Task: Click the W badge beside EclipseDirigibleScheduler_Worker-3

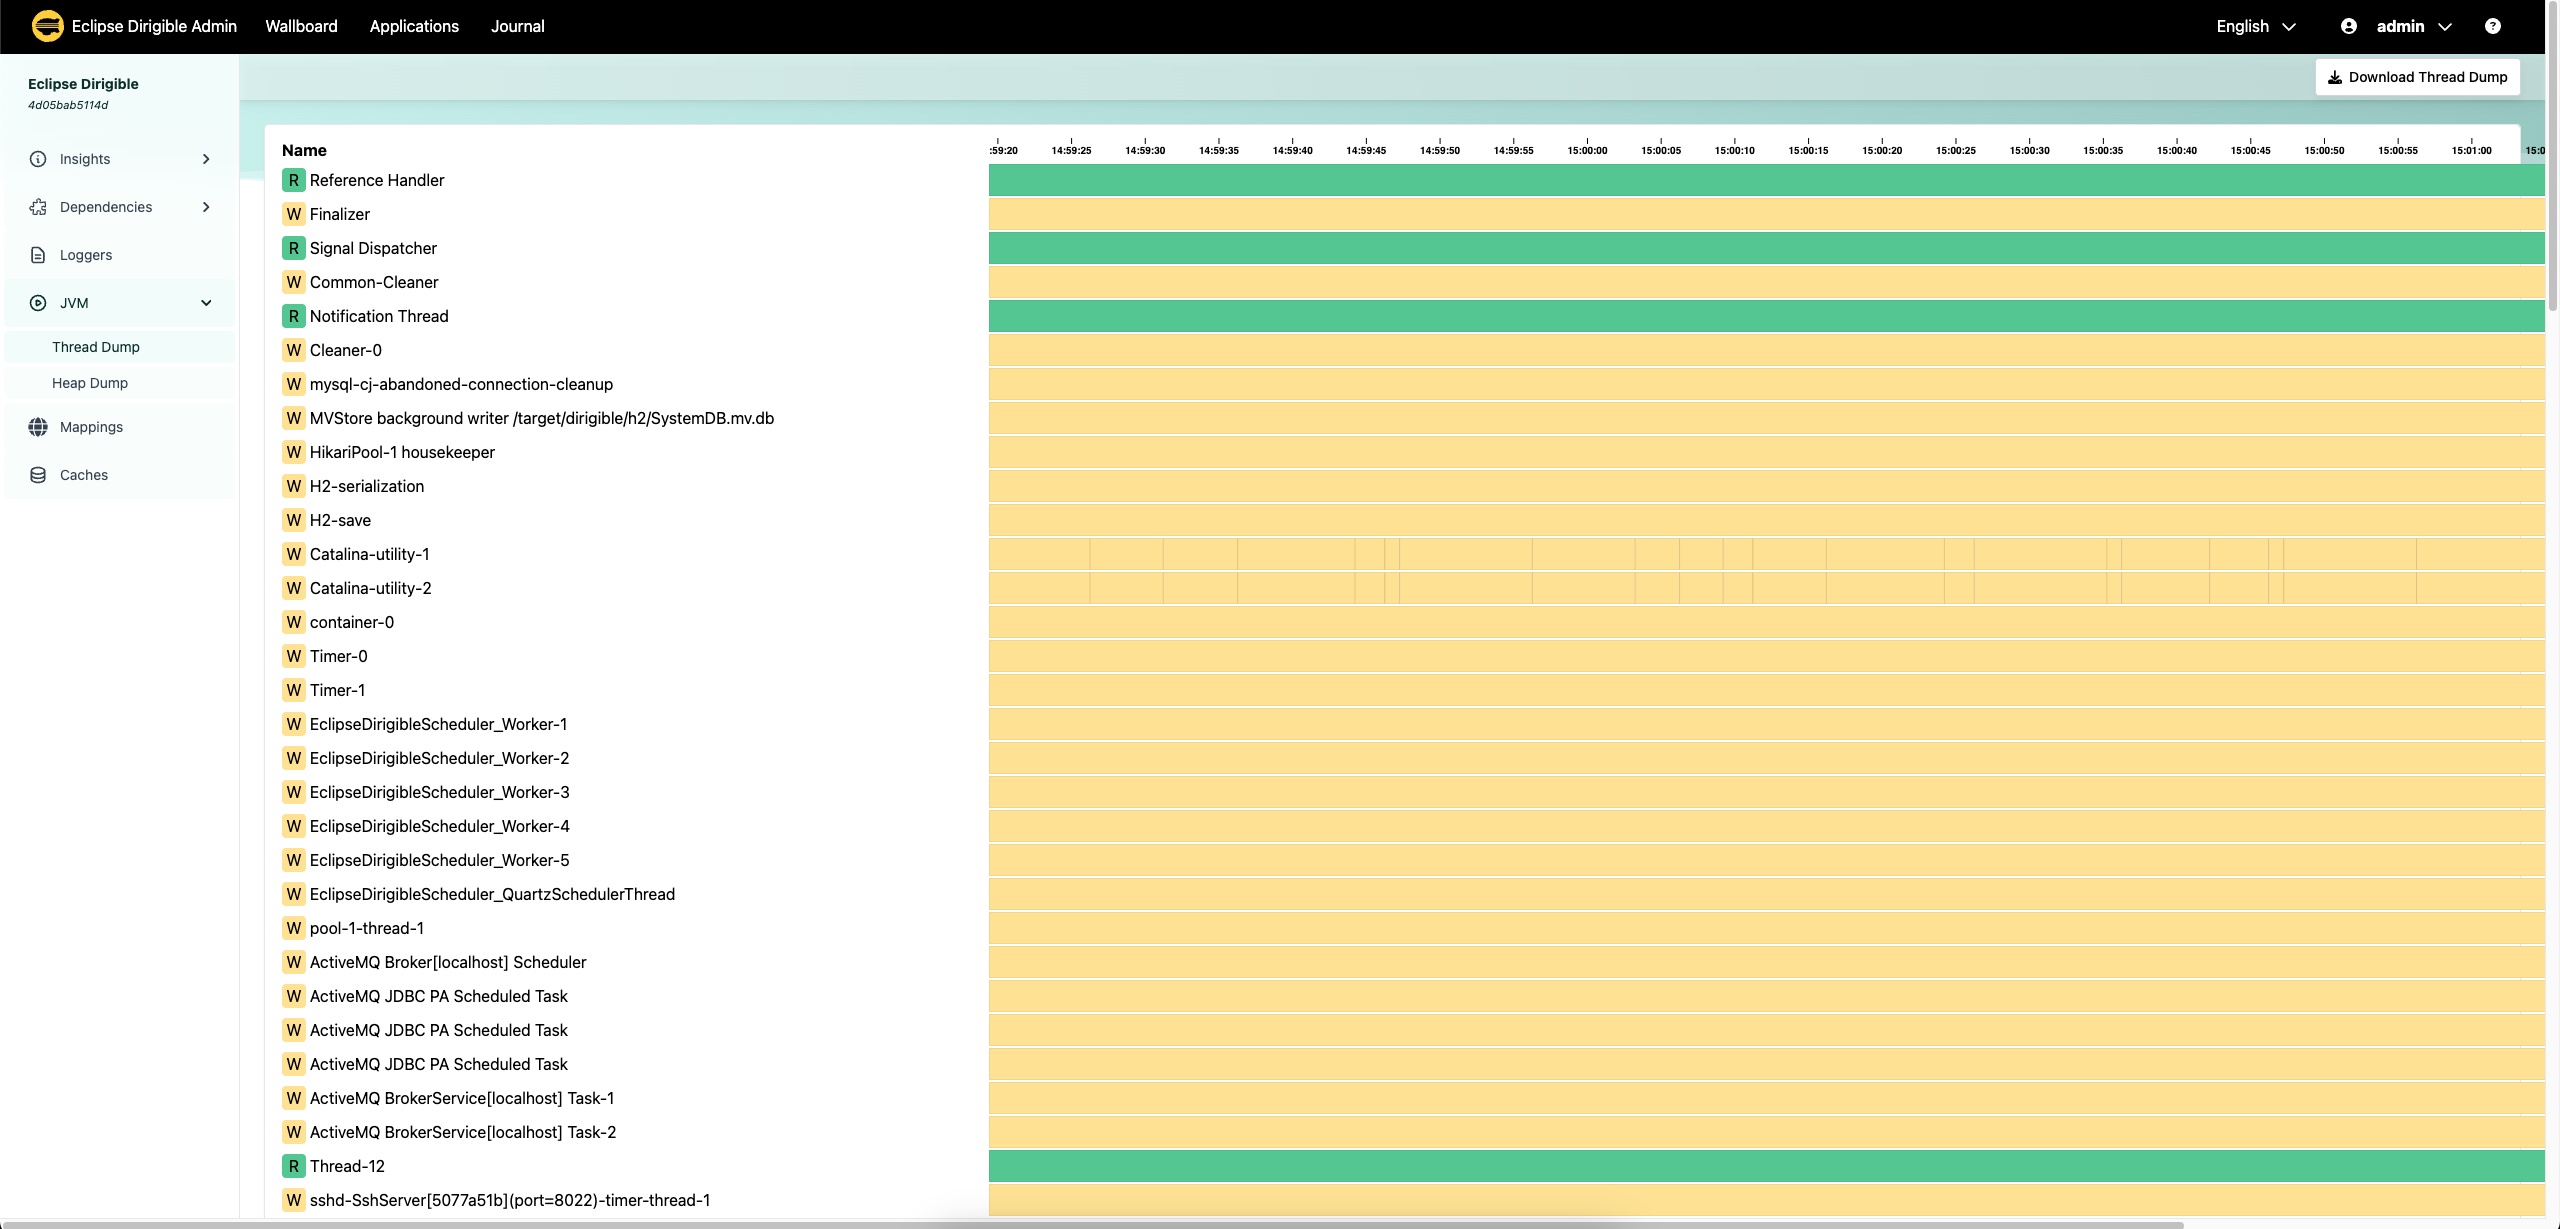Action: [x=293, y=792]
